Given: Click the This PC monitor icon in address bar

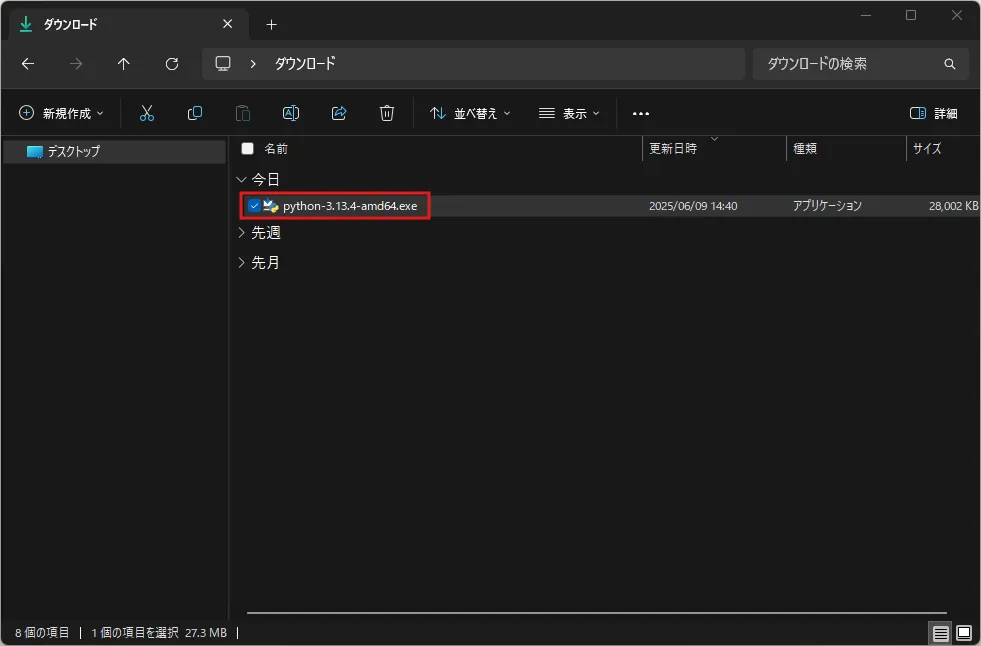Looking at the screenshot, I should 223,64.
